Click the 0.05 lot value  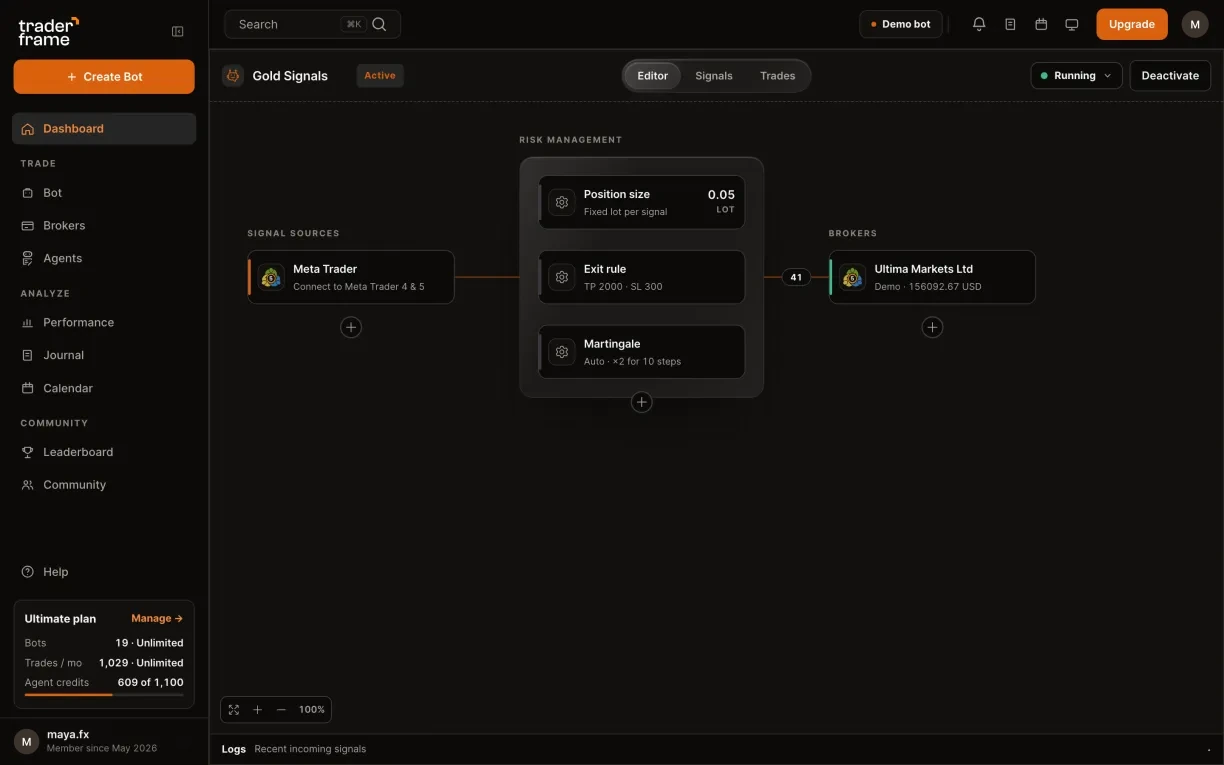[721, 195]
